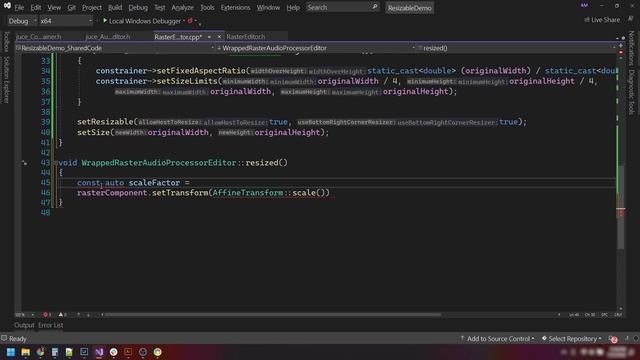Screen dimensions: 640x360
Task: Click the error count indicator icon
Action: coord(47,315)
